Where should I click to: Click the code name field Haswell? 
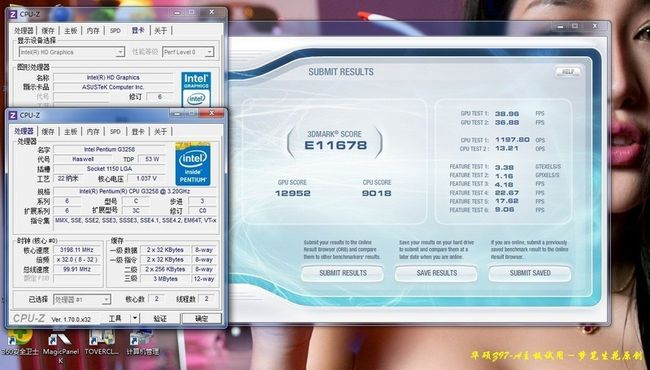click(82, 159)
